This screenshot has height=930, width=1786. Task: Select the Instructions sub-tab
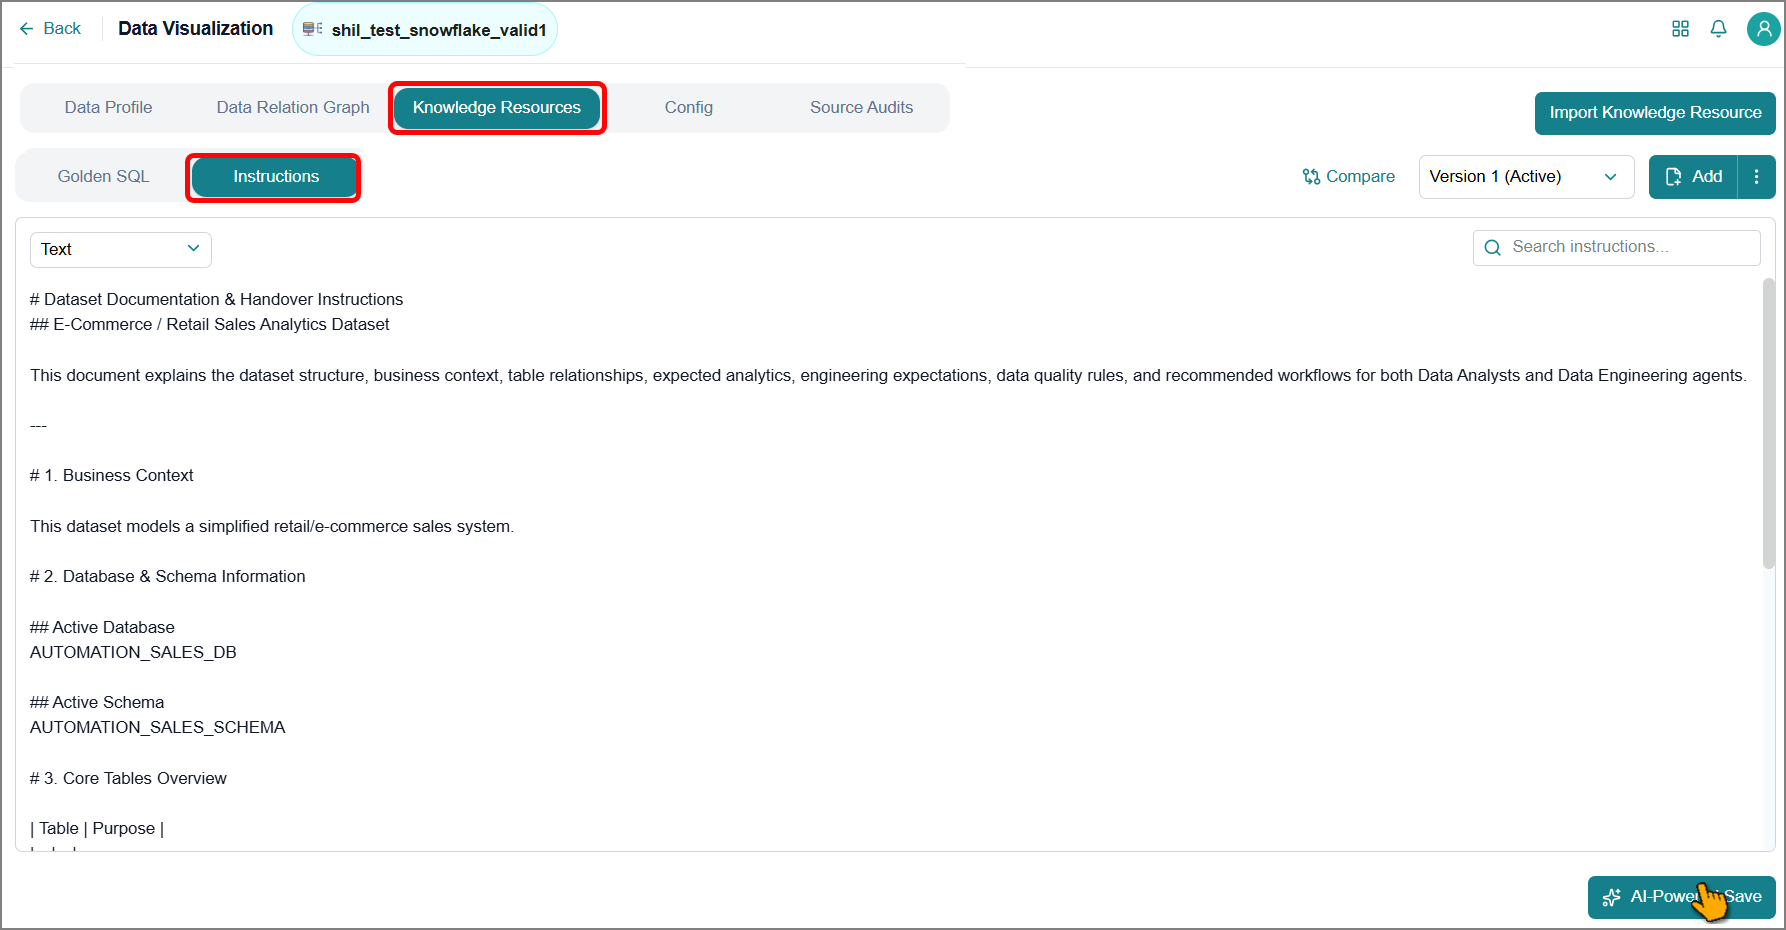pyautogui.click(x=276, y=176)
